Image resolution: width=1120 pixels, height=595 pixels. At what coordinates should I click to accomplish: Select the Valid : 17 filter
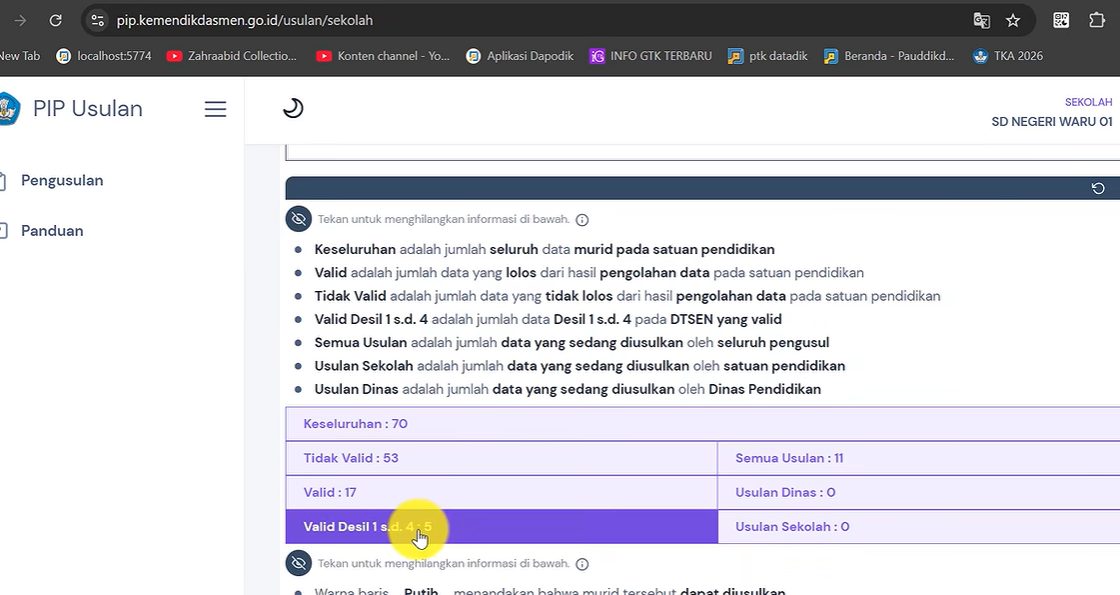click(x=501, y=492)
